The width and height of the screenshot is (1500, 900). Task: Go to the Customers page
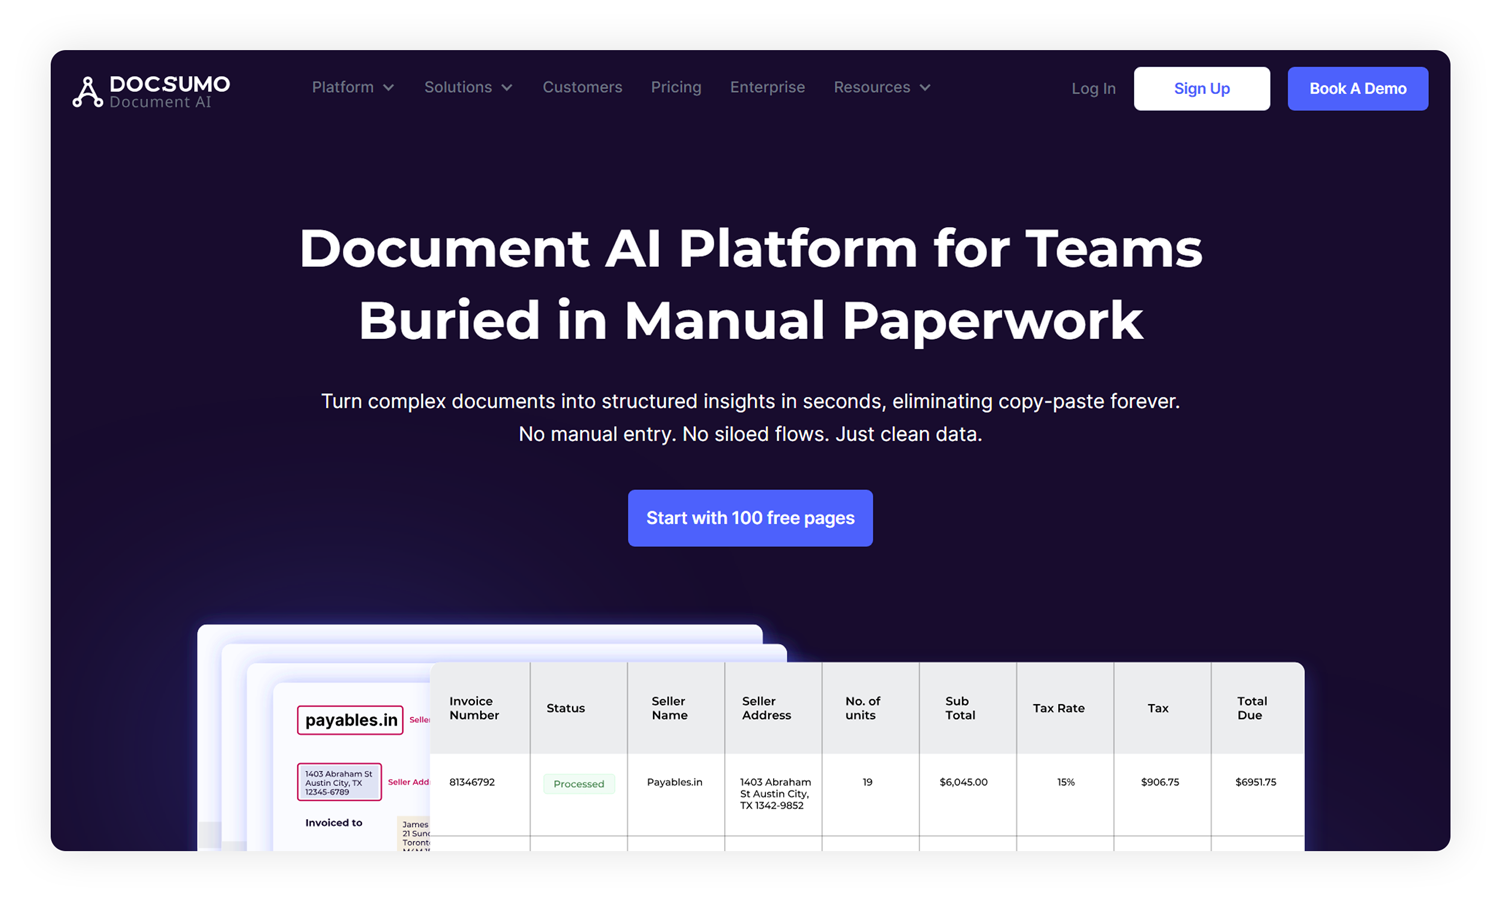click(x=582, y=88)
